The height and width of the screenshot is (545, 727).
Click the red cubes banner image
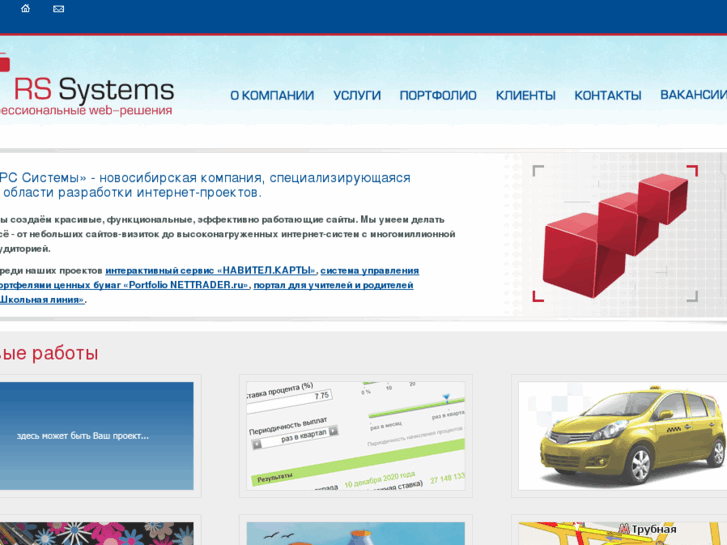click(x=615, y=234)
